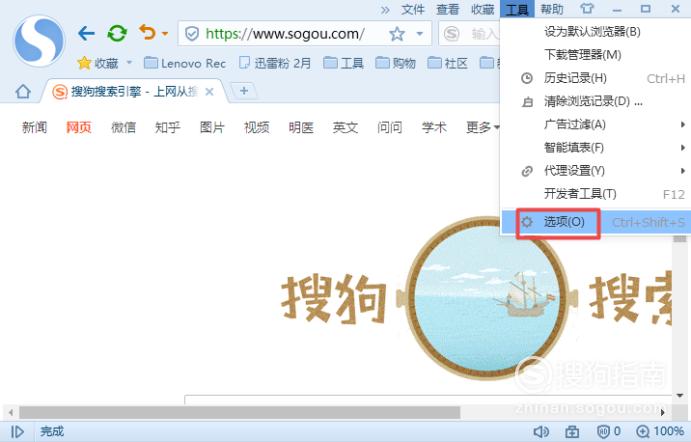Go to 视频 search category
Image resolution: width=691 pixels, height=442 pixels.
click(x=256, y=127)
